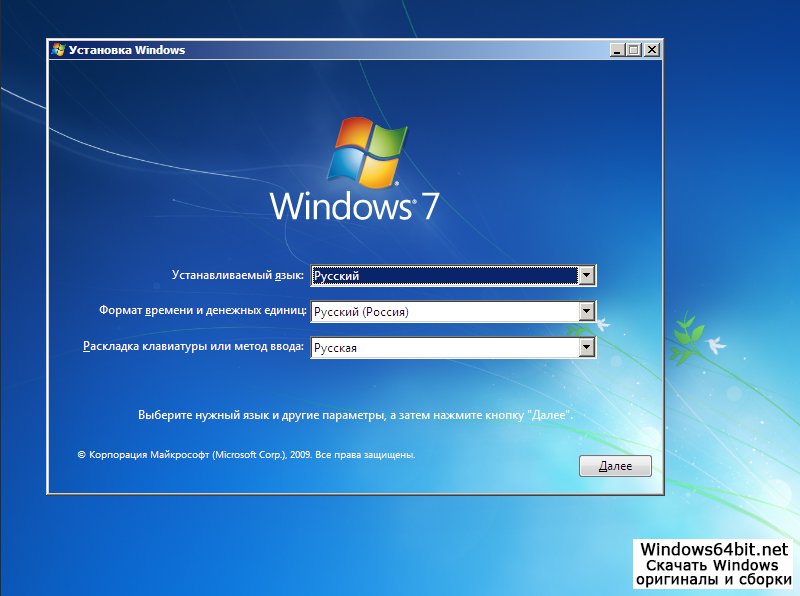Close the Установка Windows dialog
The image size is (800, 596).
click(x=651, y=49)
